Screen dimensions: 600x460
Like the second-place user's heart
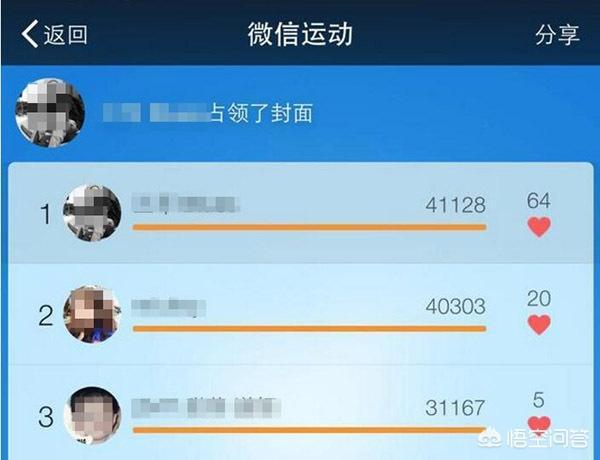click(x=539, y=325)
